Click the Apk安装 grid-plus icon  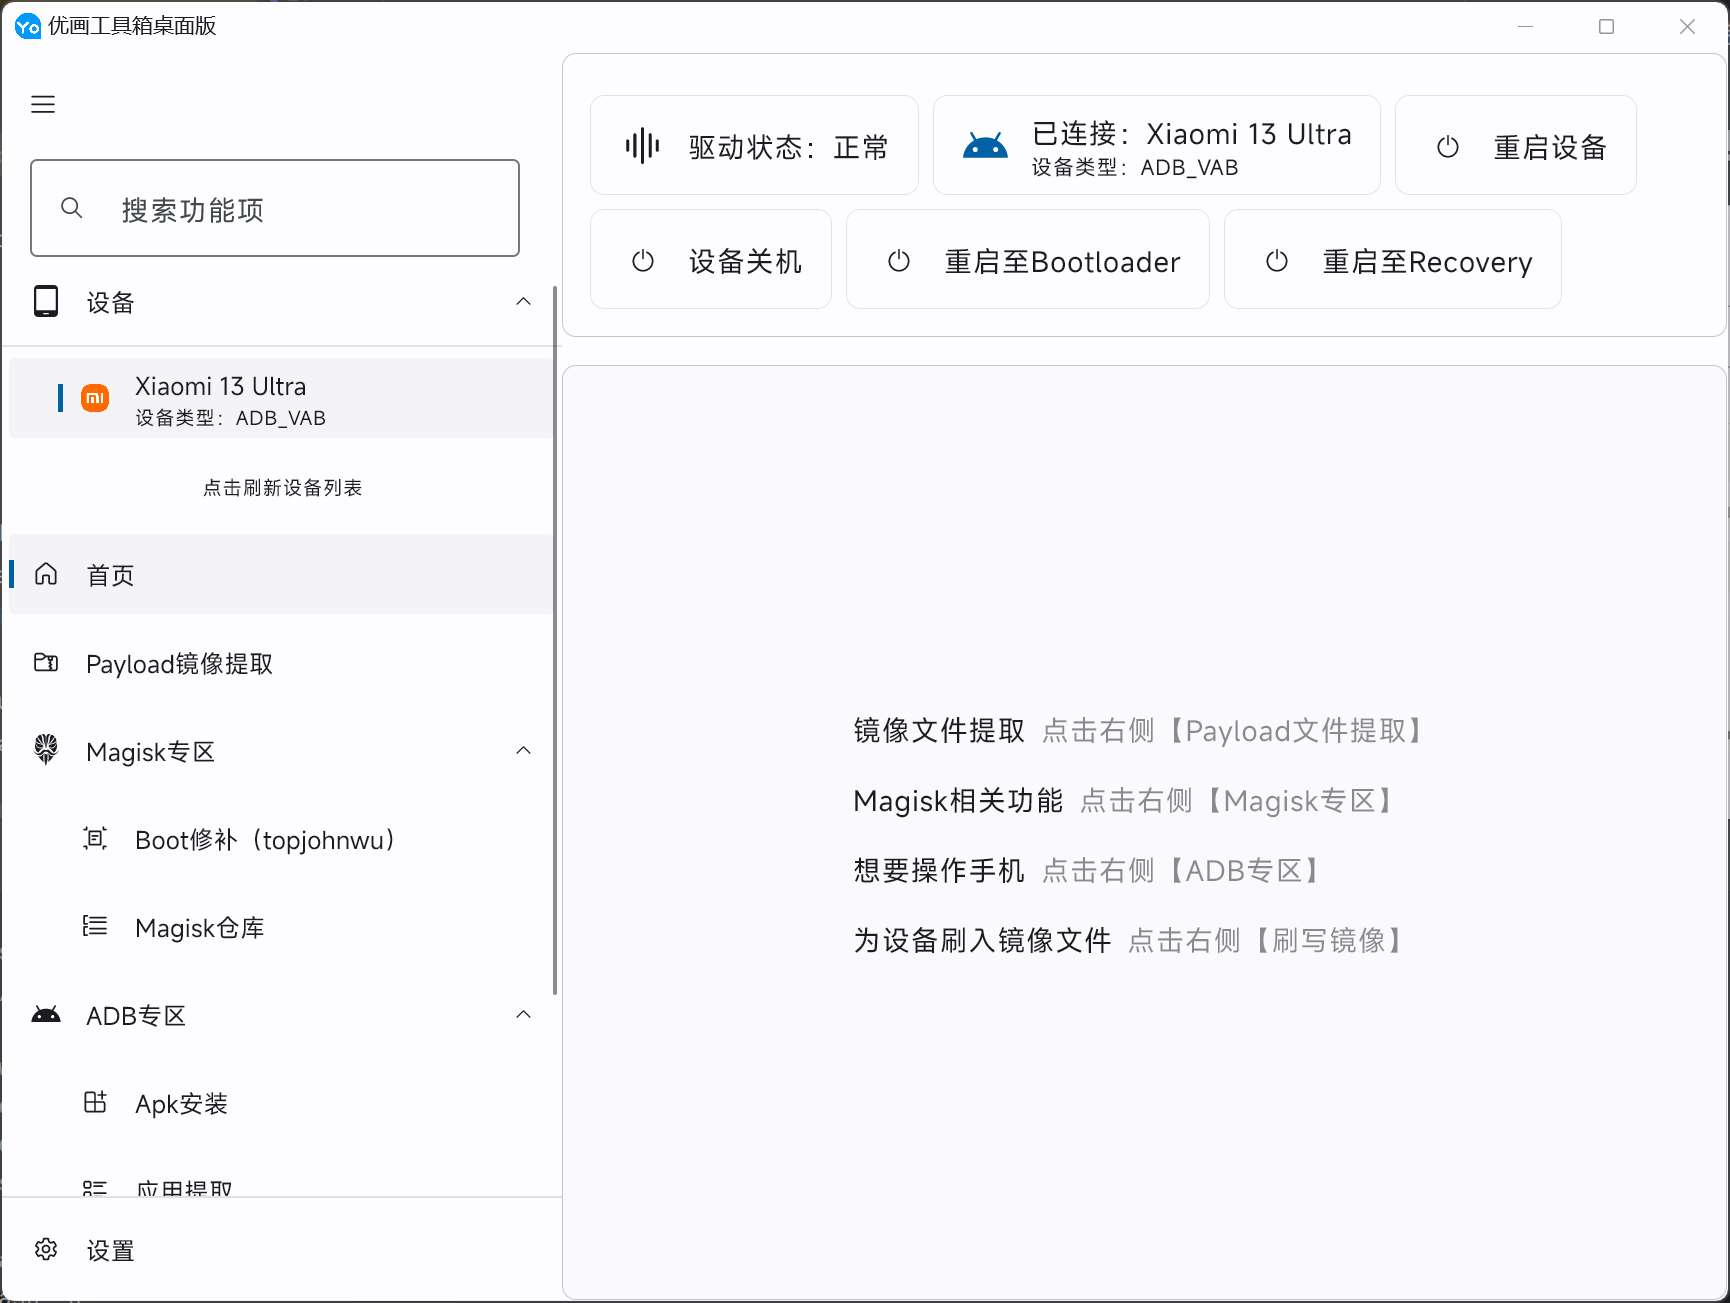coord(95,1102)
